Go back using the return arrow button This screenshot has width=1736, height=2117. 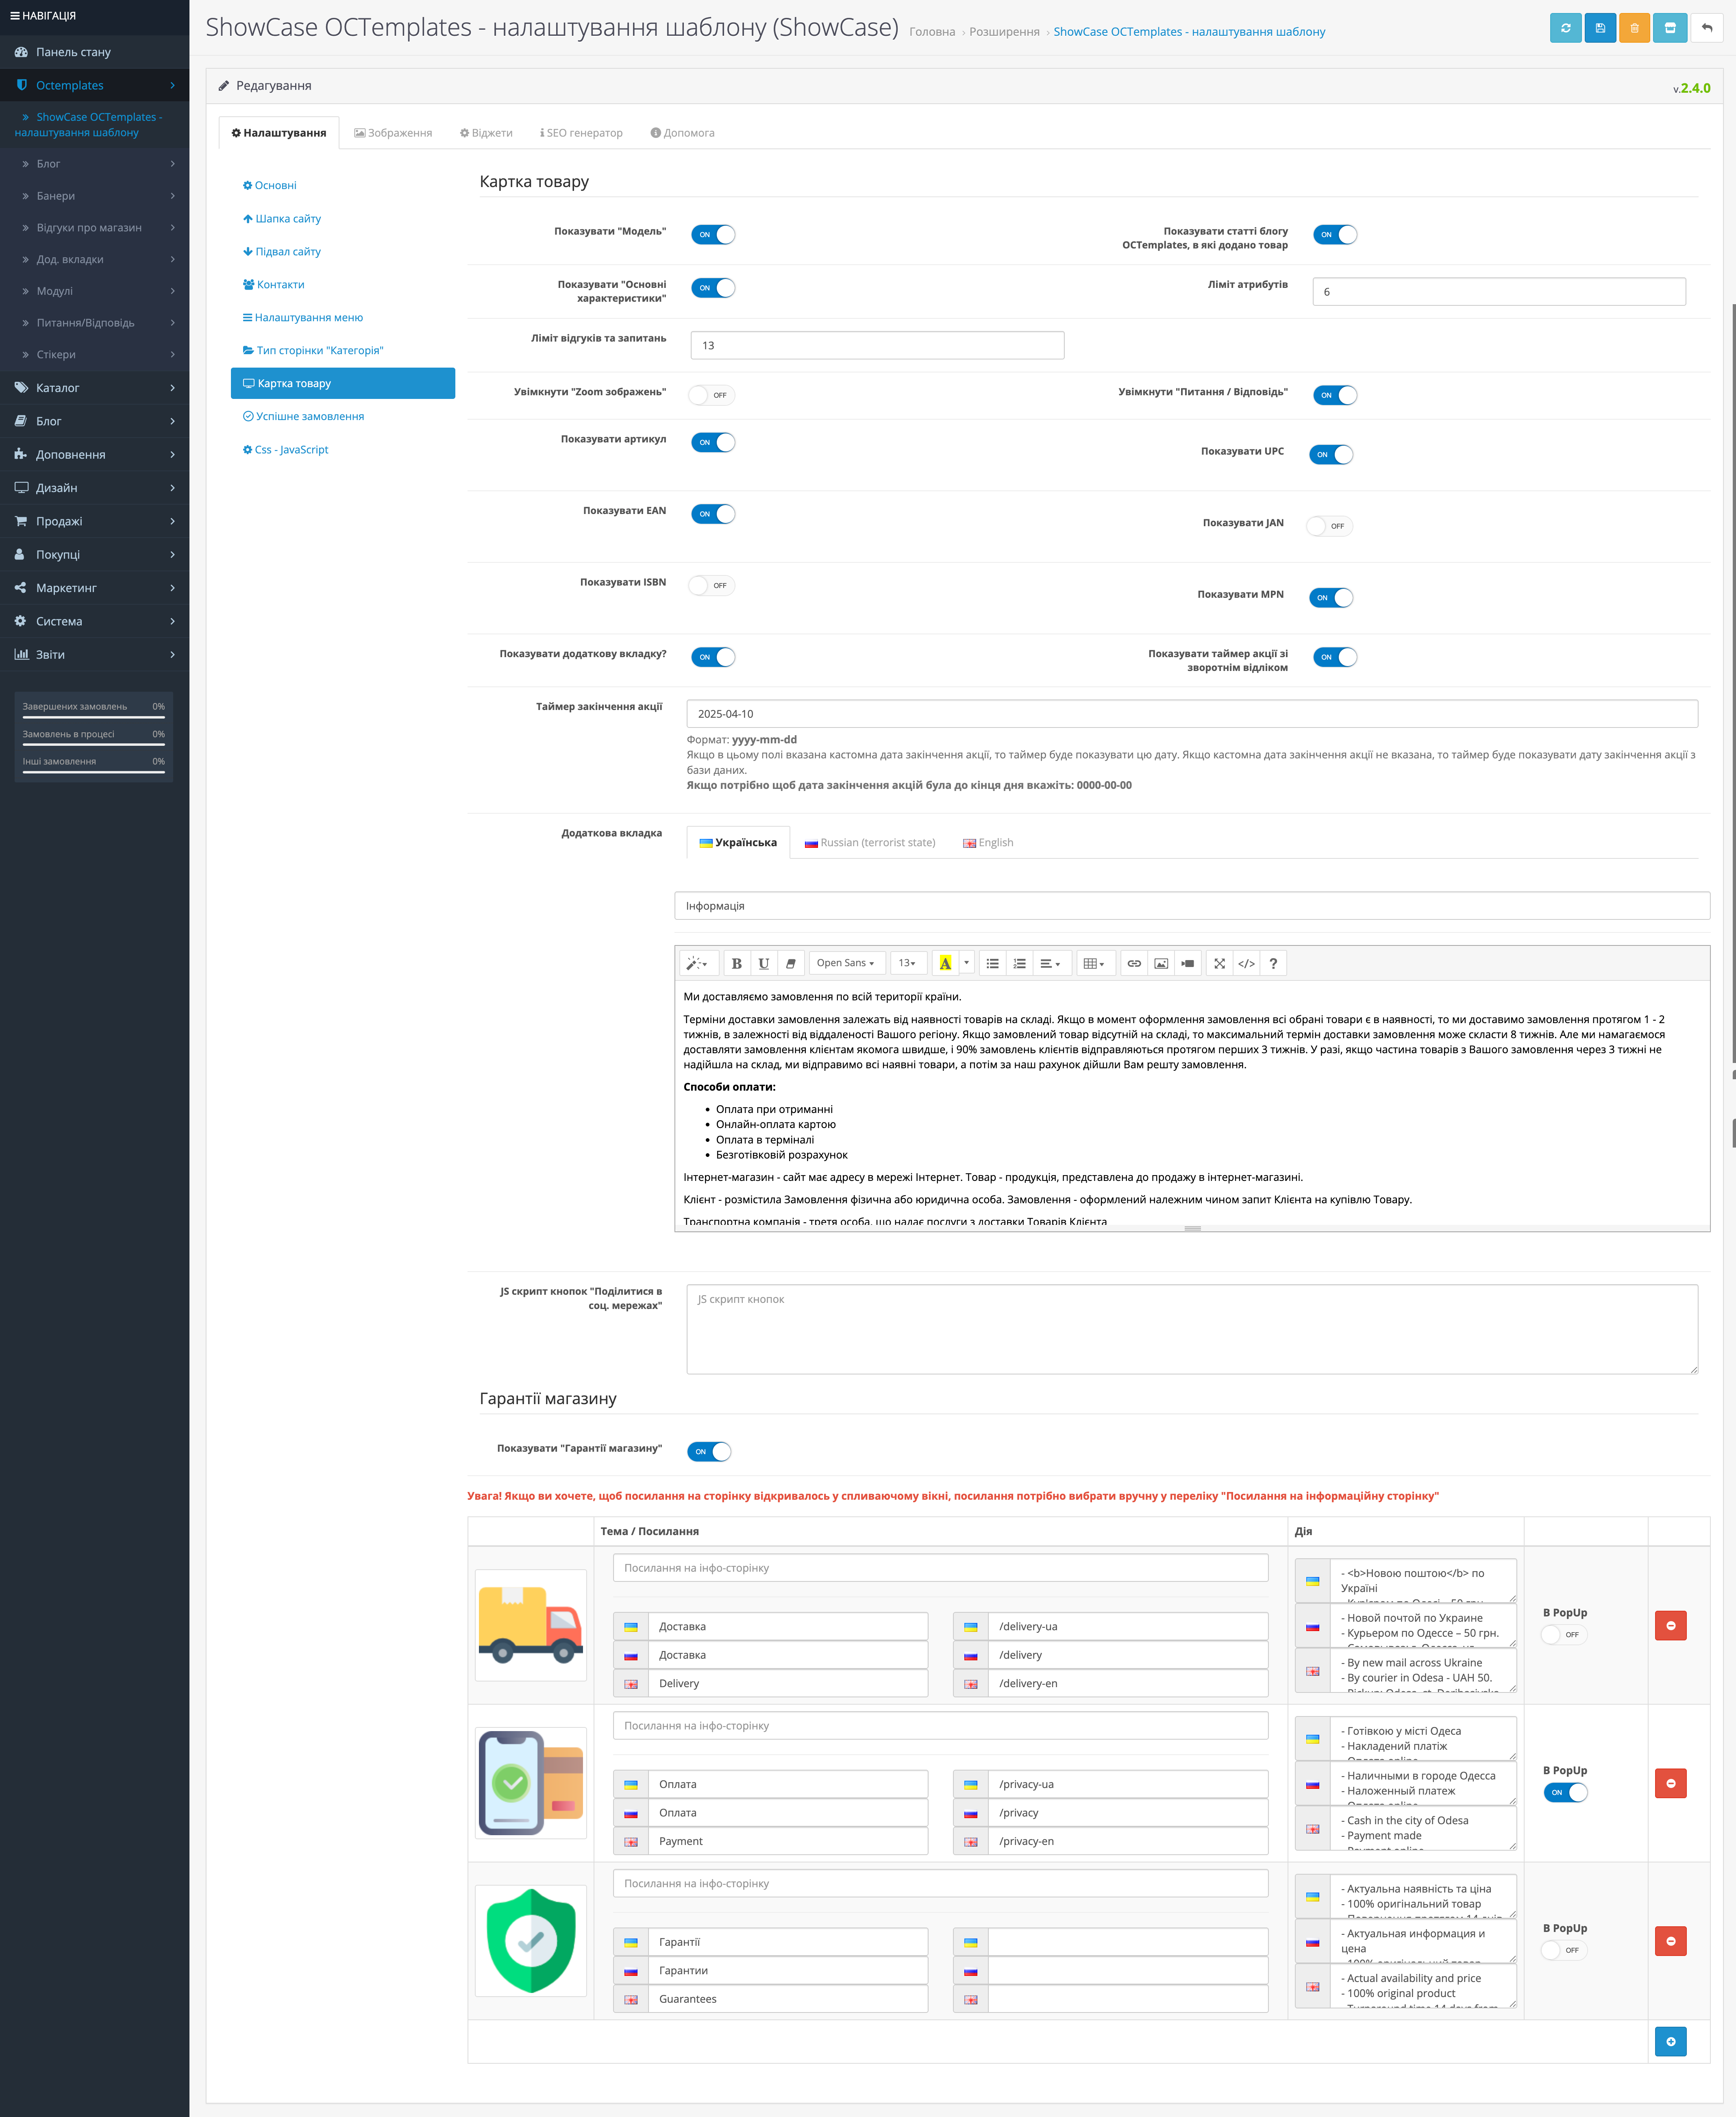(x=1707, y=28)
